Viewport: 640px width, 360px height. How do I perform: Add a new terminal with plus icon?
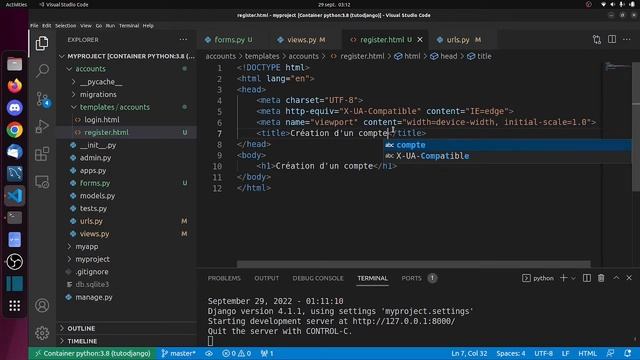coord(564,278)
